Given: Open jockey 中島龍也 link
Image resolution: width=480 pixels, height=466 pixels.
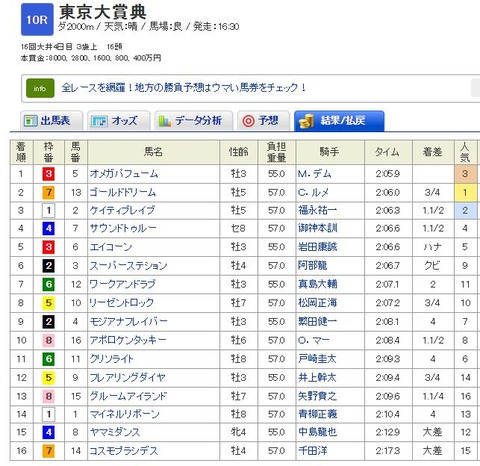Looking at the screenshot, I should pos(317,432).
